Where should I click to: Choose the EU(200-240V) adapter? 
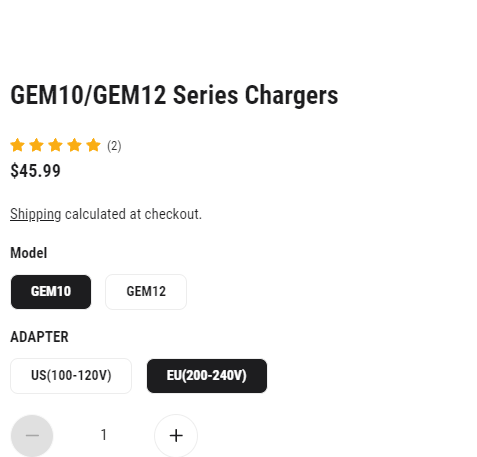pyautogui.click(x=207, y=376)
